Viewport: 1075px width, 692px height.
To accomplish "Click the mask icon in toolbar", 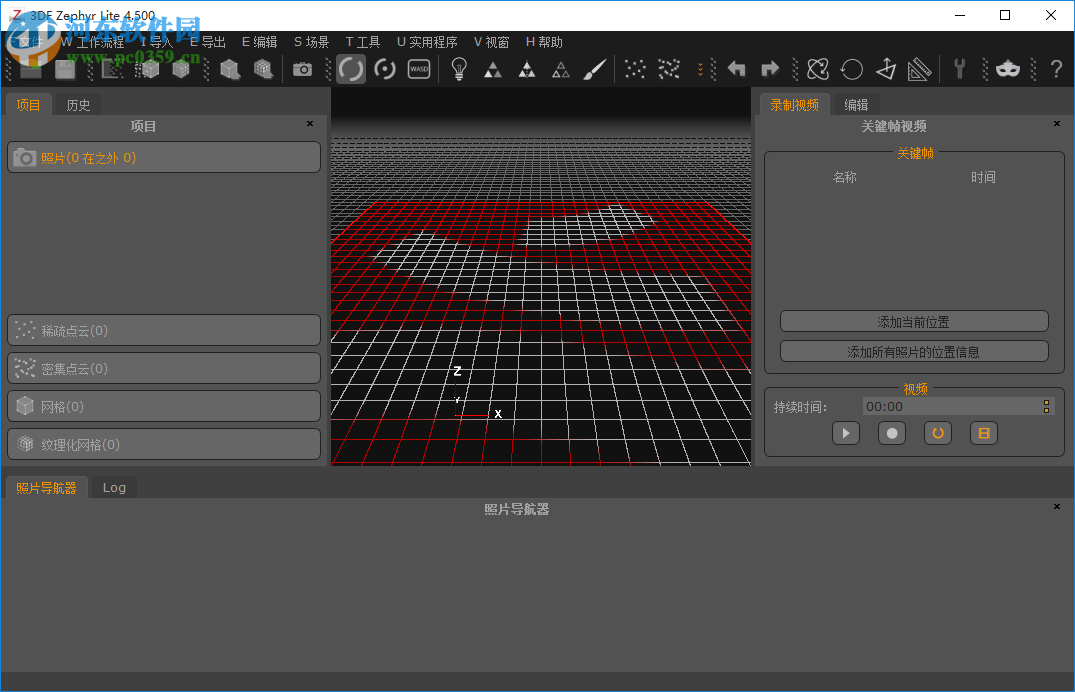I will (x=1008, y=69).
